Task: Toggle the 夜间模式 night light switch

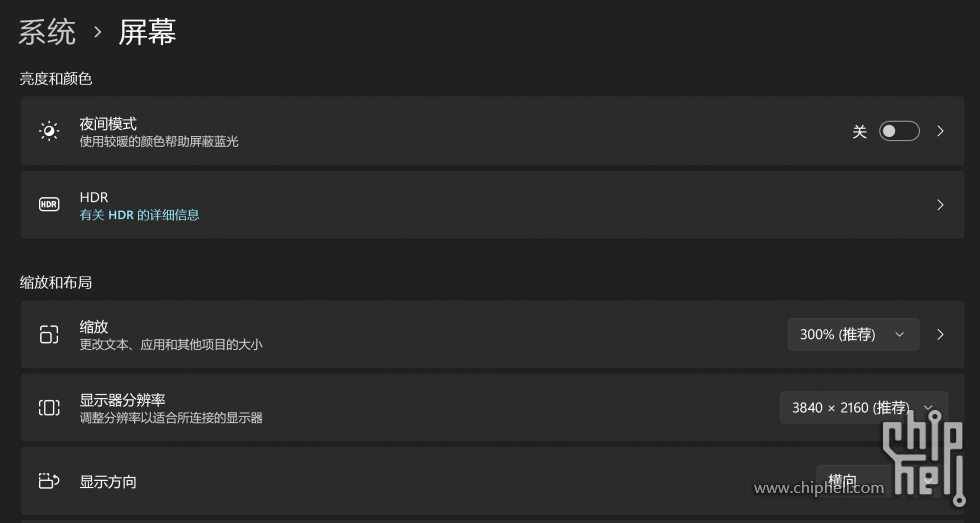Action: click(899, 131)
